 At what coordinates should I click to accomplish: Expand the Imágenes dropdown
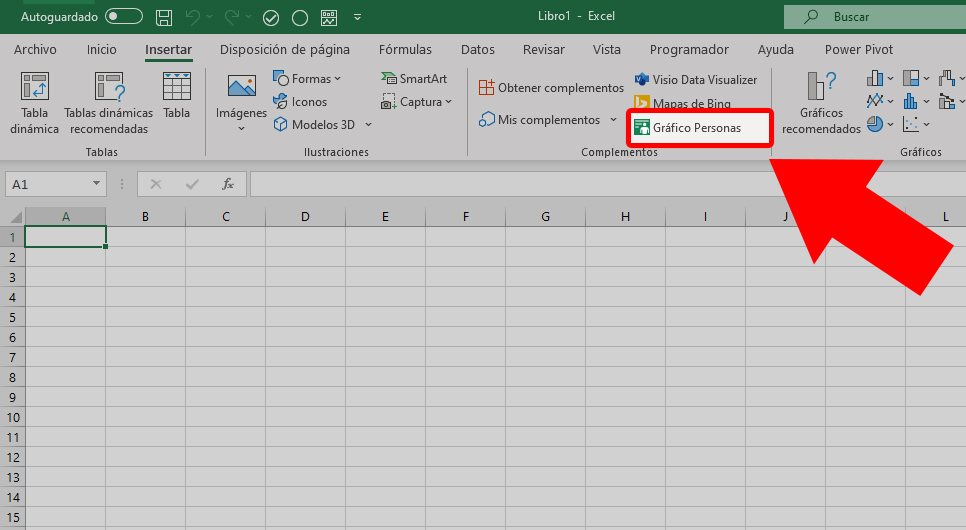241,128
